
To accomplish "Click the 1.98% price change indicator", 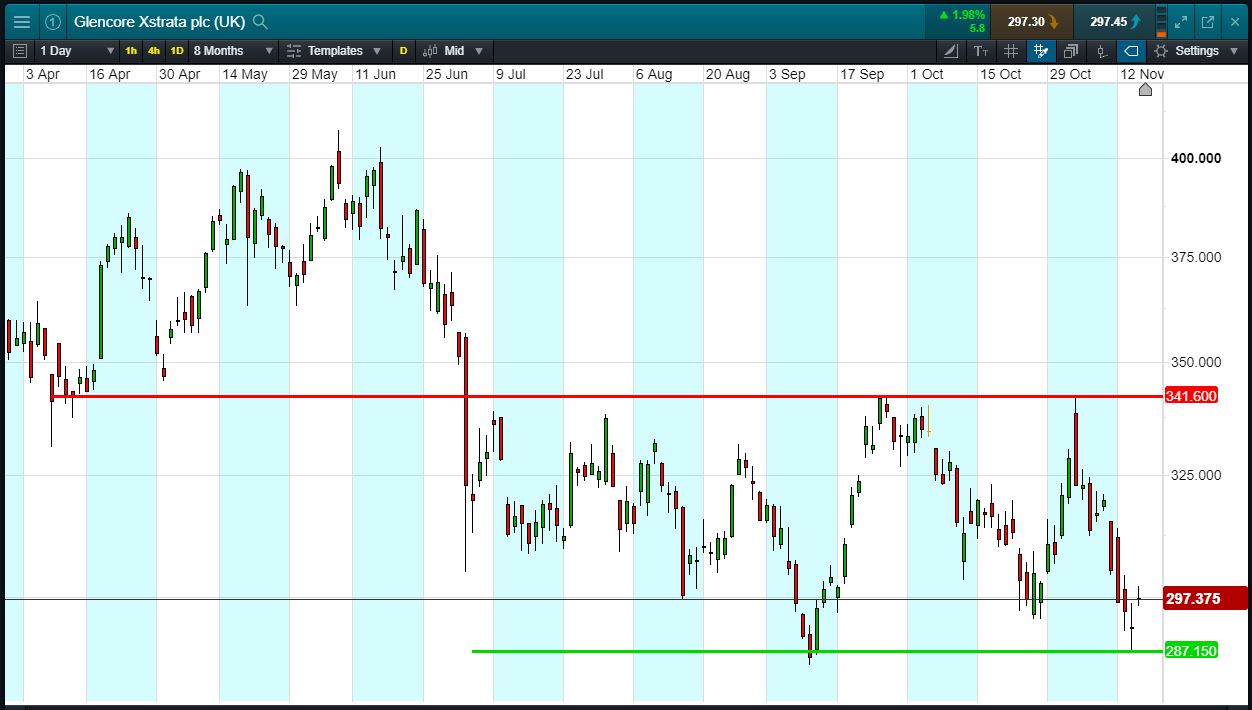I will click(961, 15).
